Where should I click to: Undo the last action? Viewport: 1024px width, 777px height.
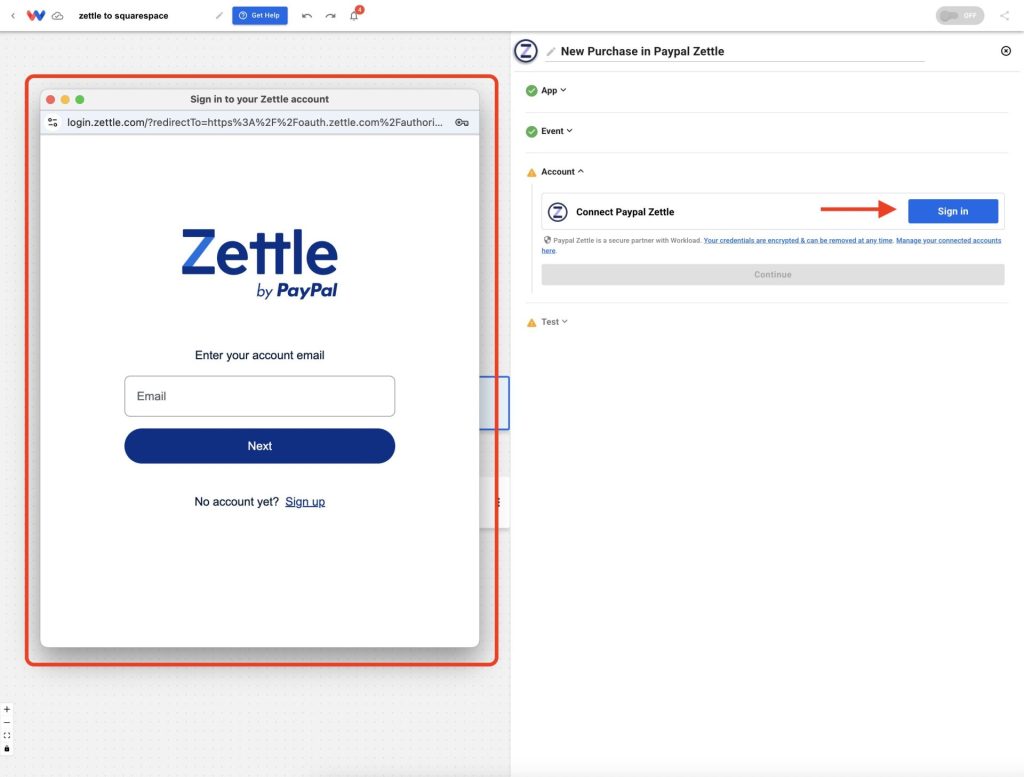307,16
